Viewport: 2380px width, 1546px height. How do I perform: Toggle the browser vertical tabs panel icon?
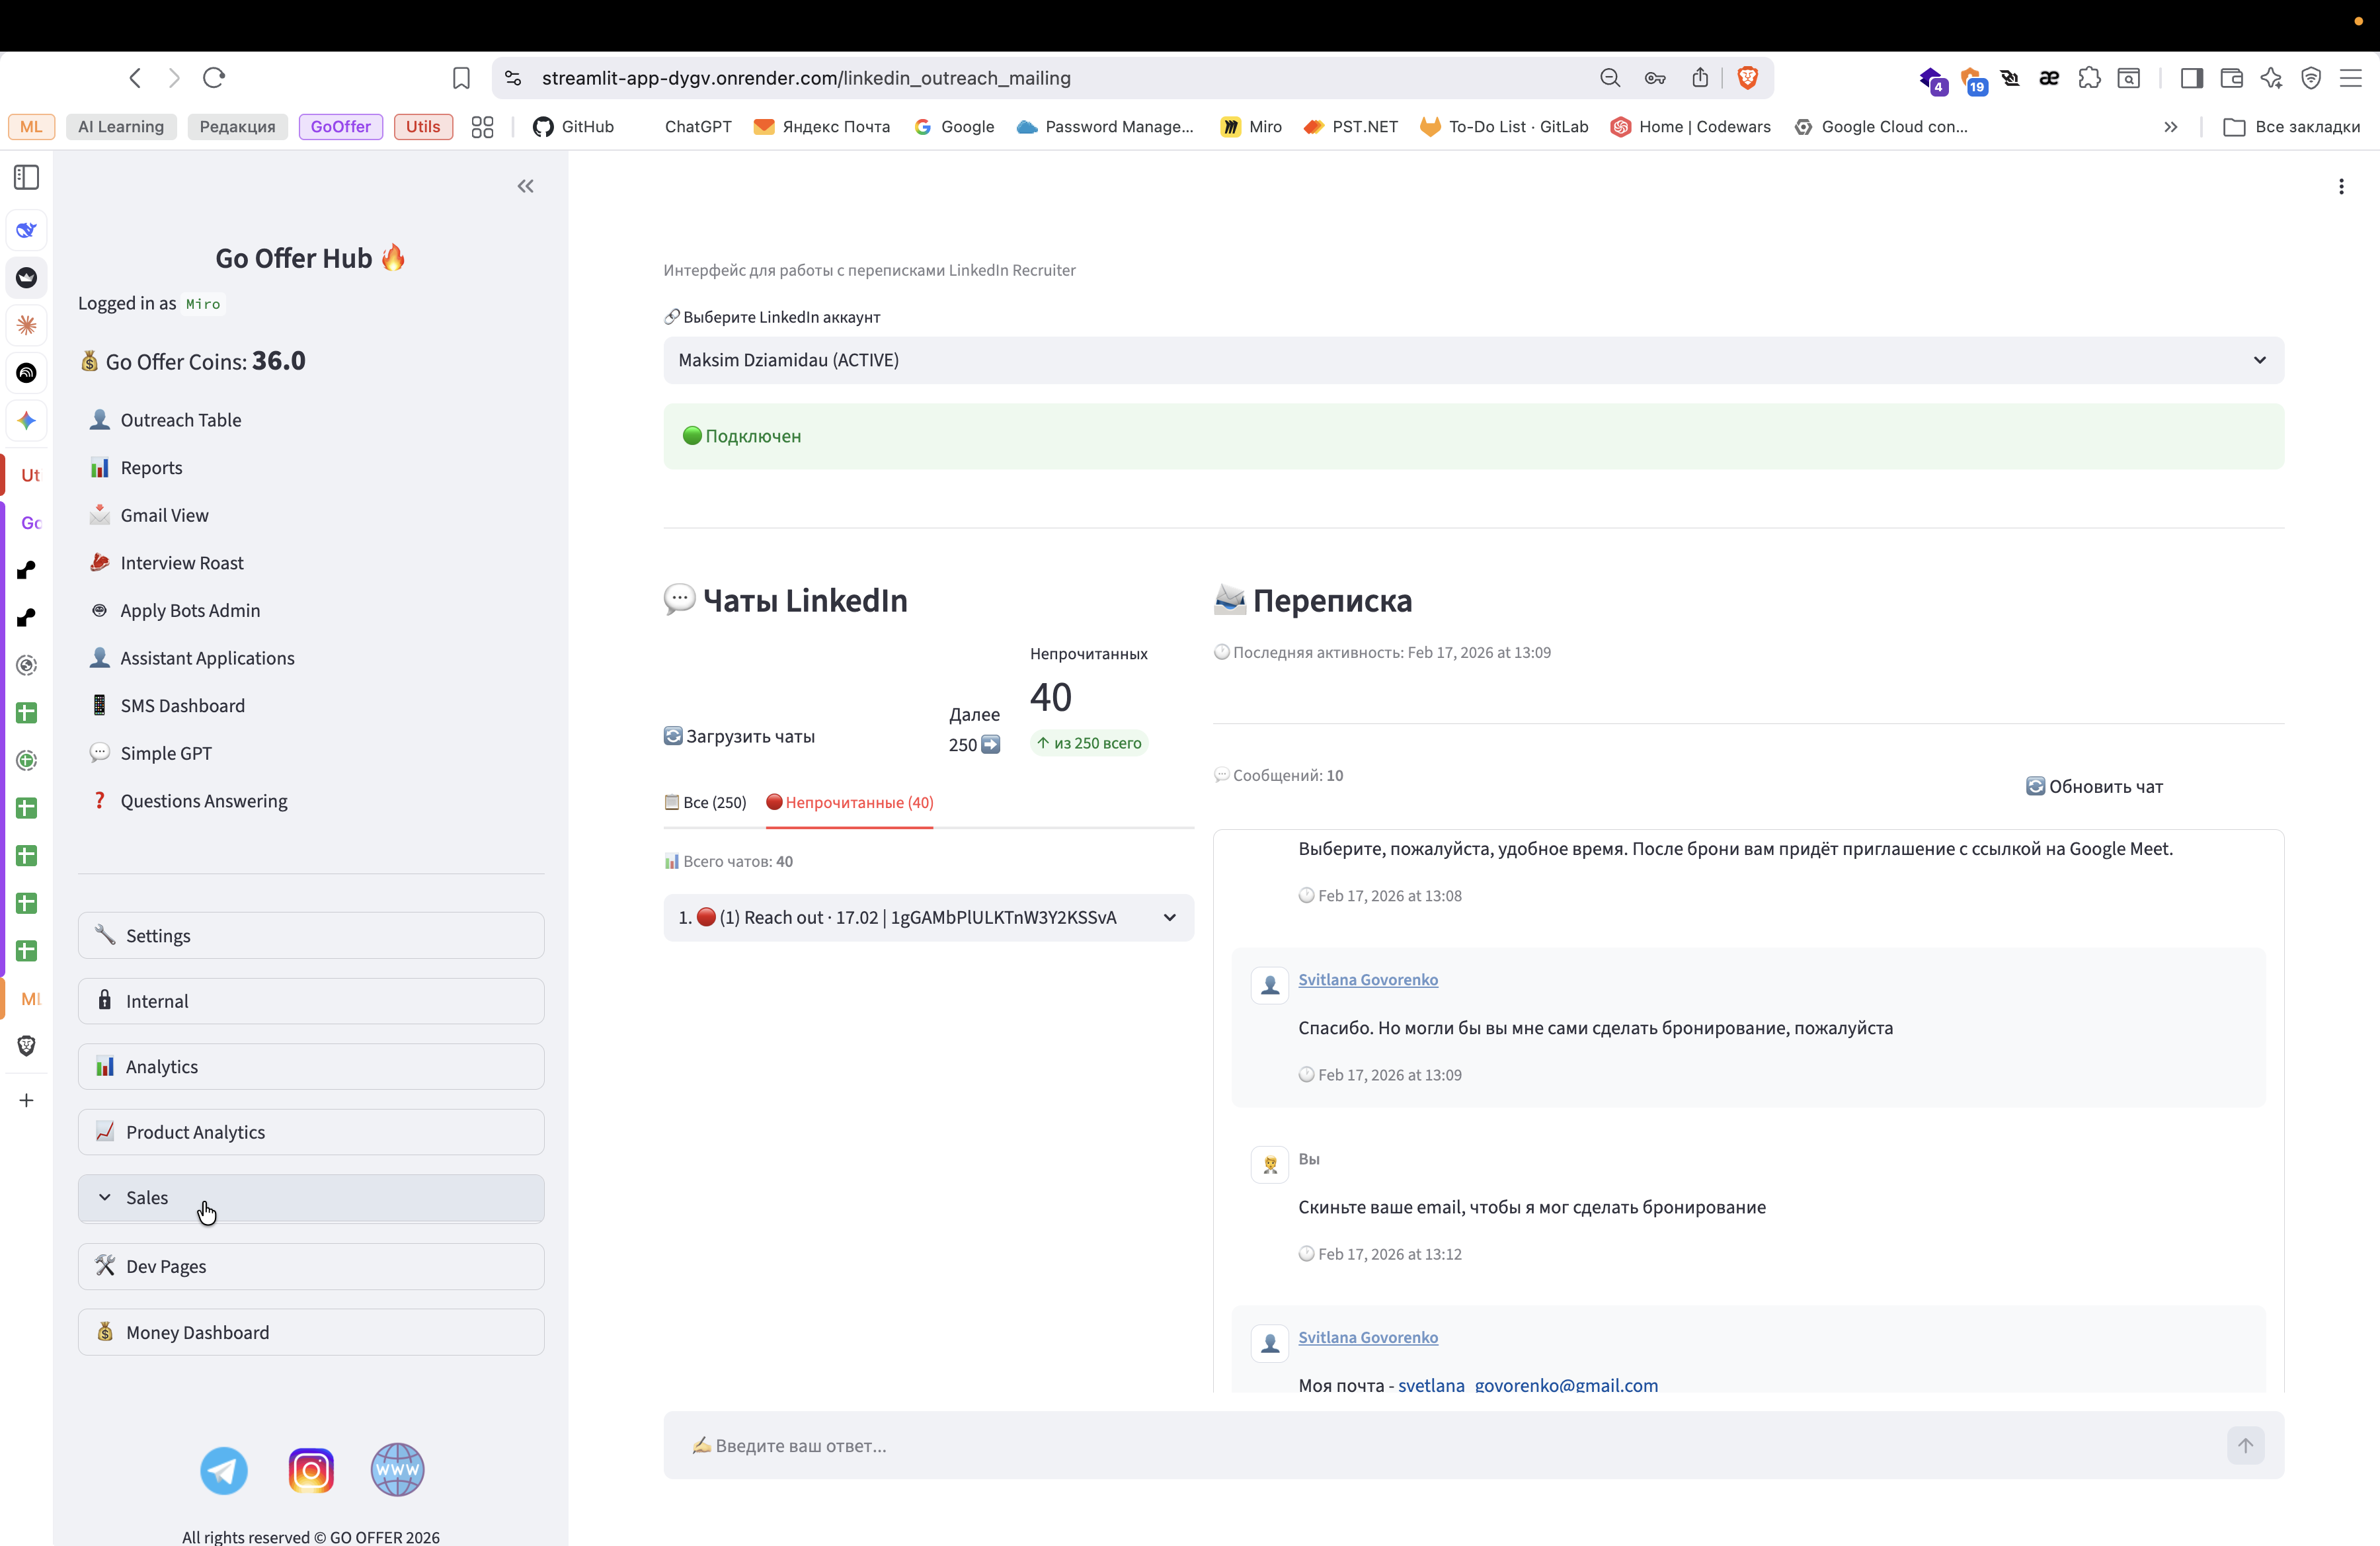[27, 177]
